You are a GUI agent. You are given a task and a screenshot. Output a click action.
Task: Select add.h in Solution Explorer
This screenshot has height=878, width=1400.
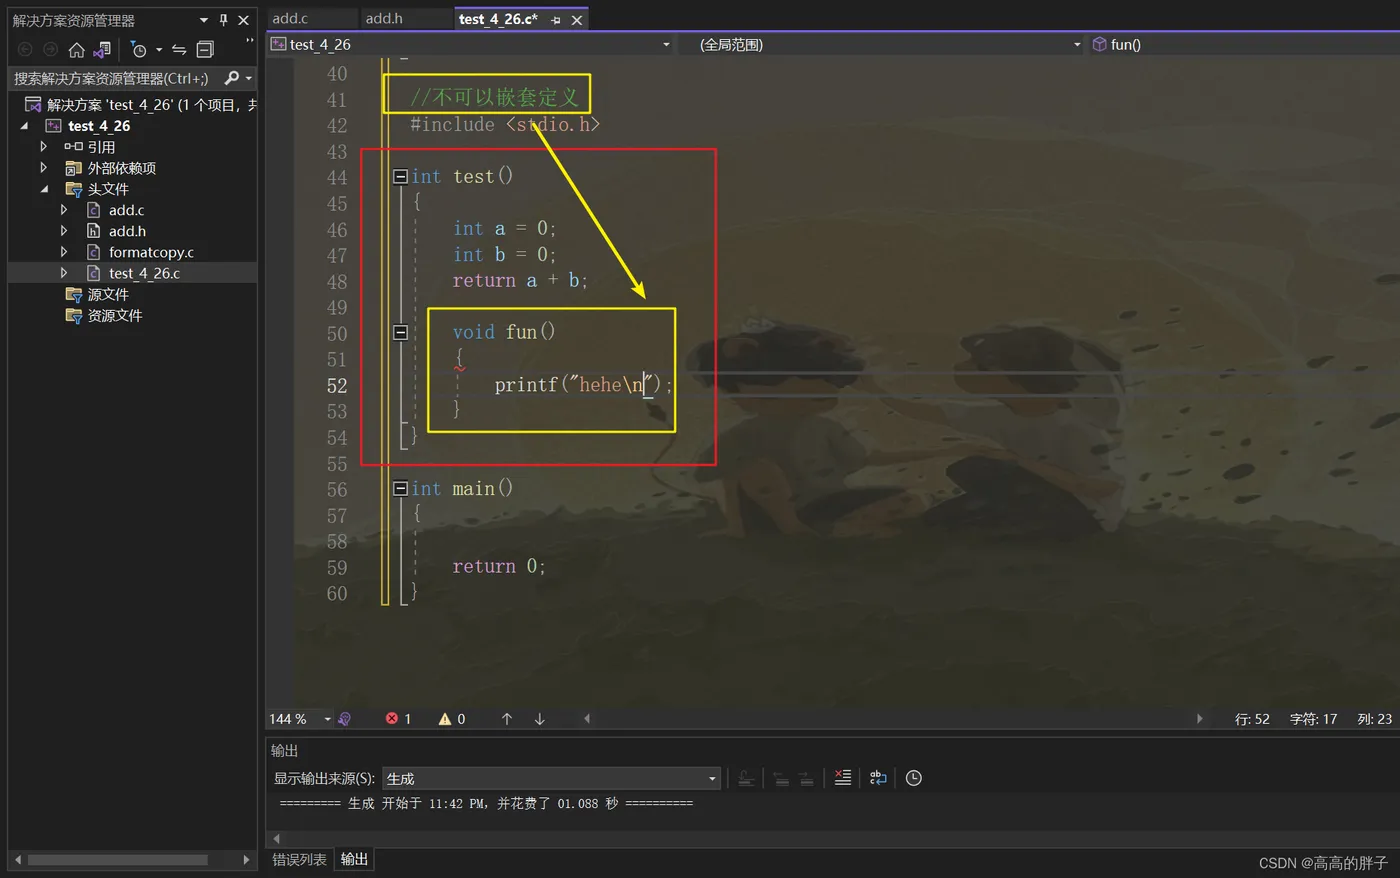coord(127,231)
